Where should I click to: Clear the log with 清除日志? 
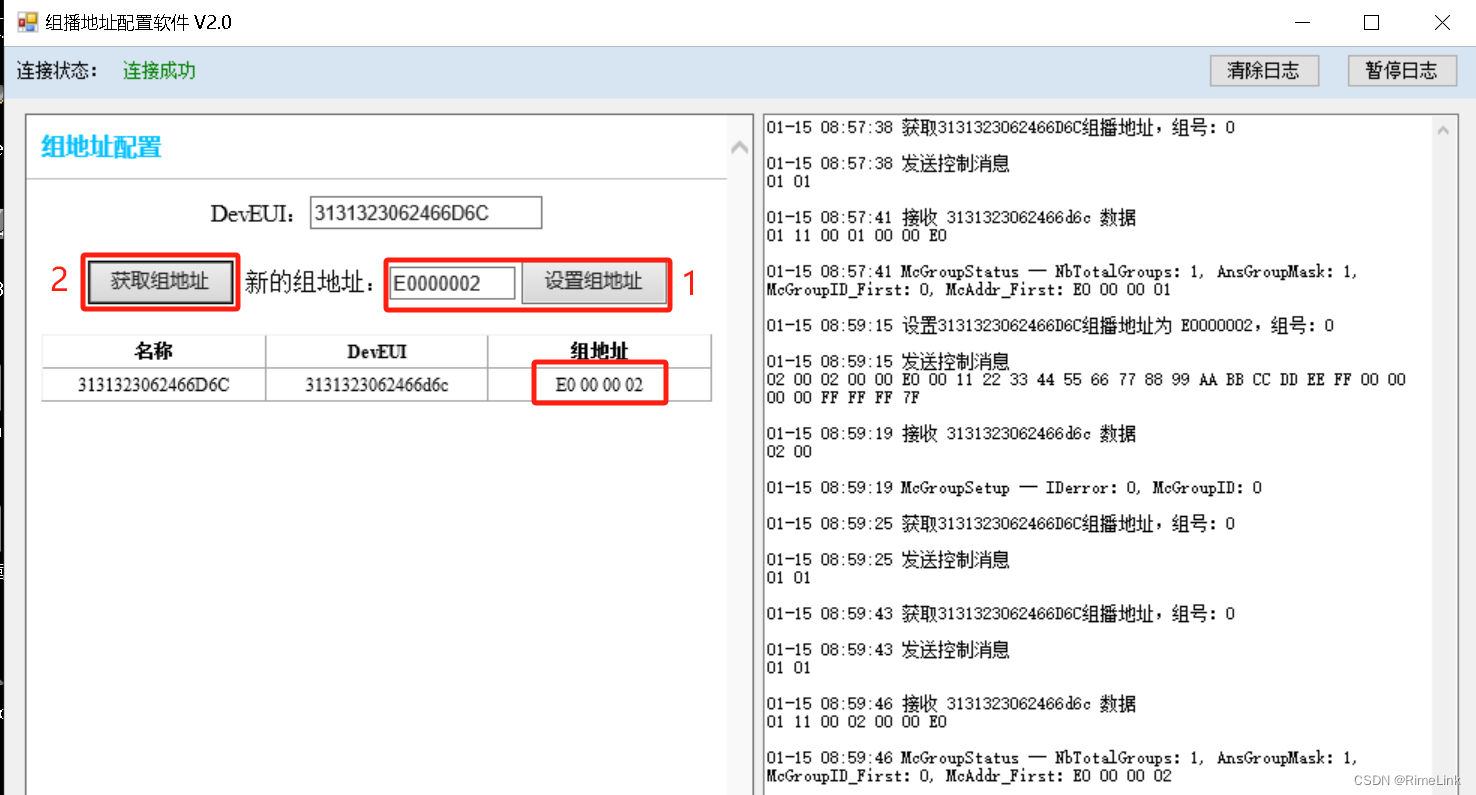coord(1263,71)
